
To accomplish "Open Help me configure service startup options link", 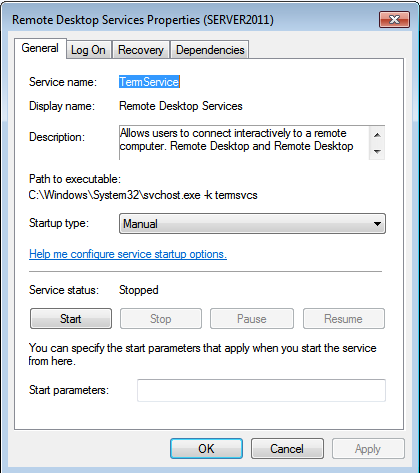I will coord(128,254).
